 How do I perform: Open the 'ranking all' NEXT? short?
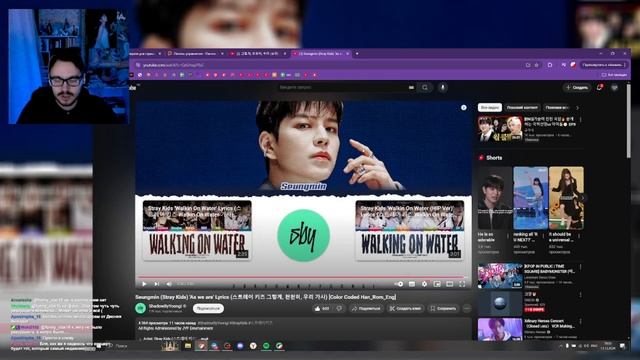[530, 198]
